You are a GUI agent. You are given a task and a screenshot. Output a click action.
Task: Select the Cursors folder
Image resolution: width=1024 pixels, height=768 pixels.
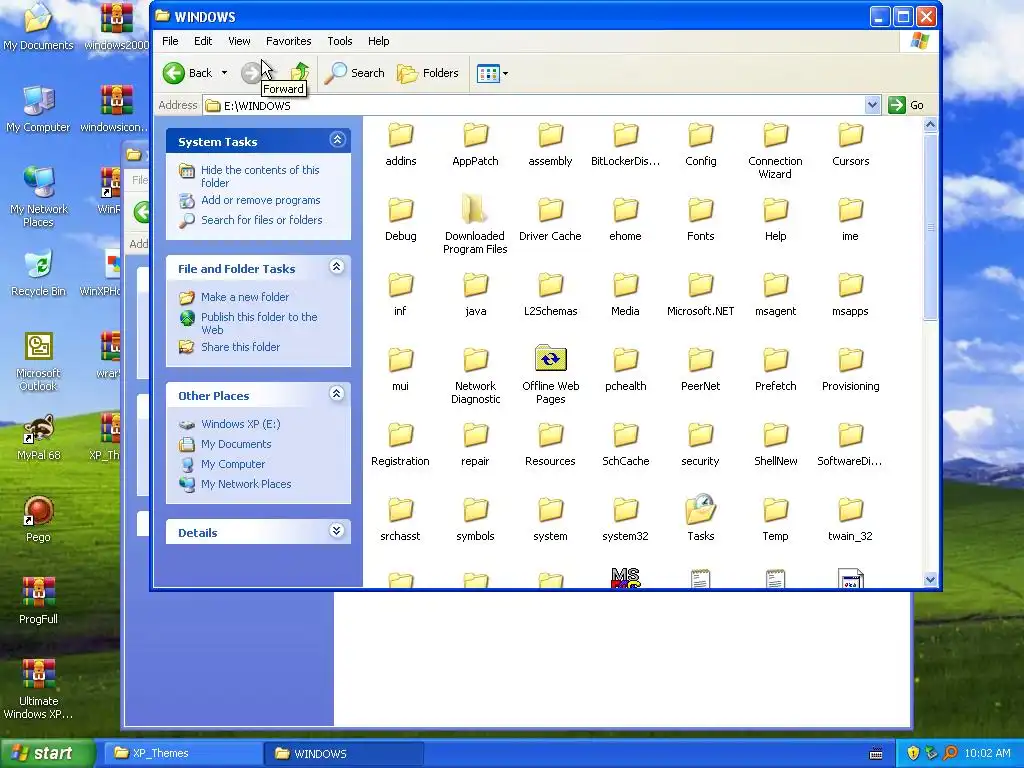[850, 144]
